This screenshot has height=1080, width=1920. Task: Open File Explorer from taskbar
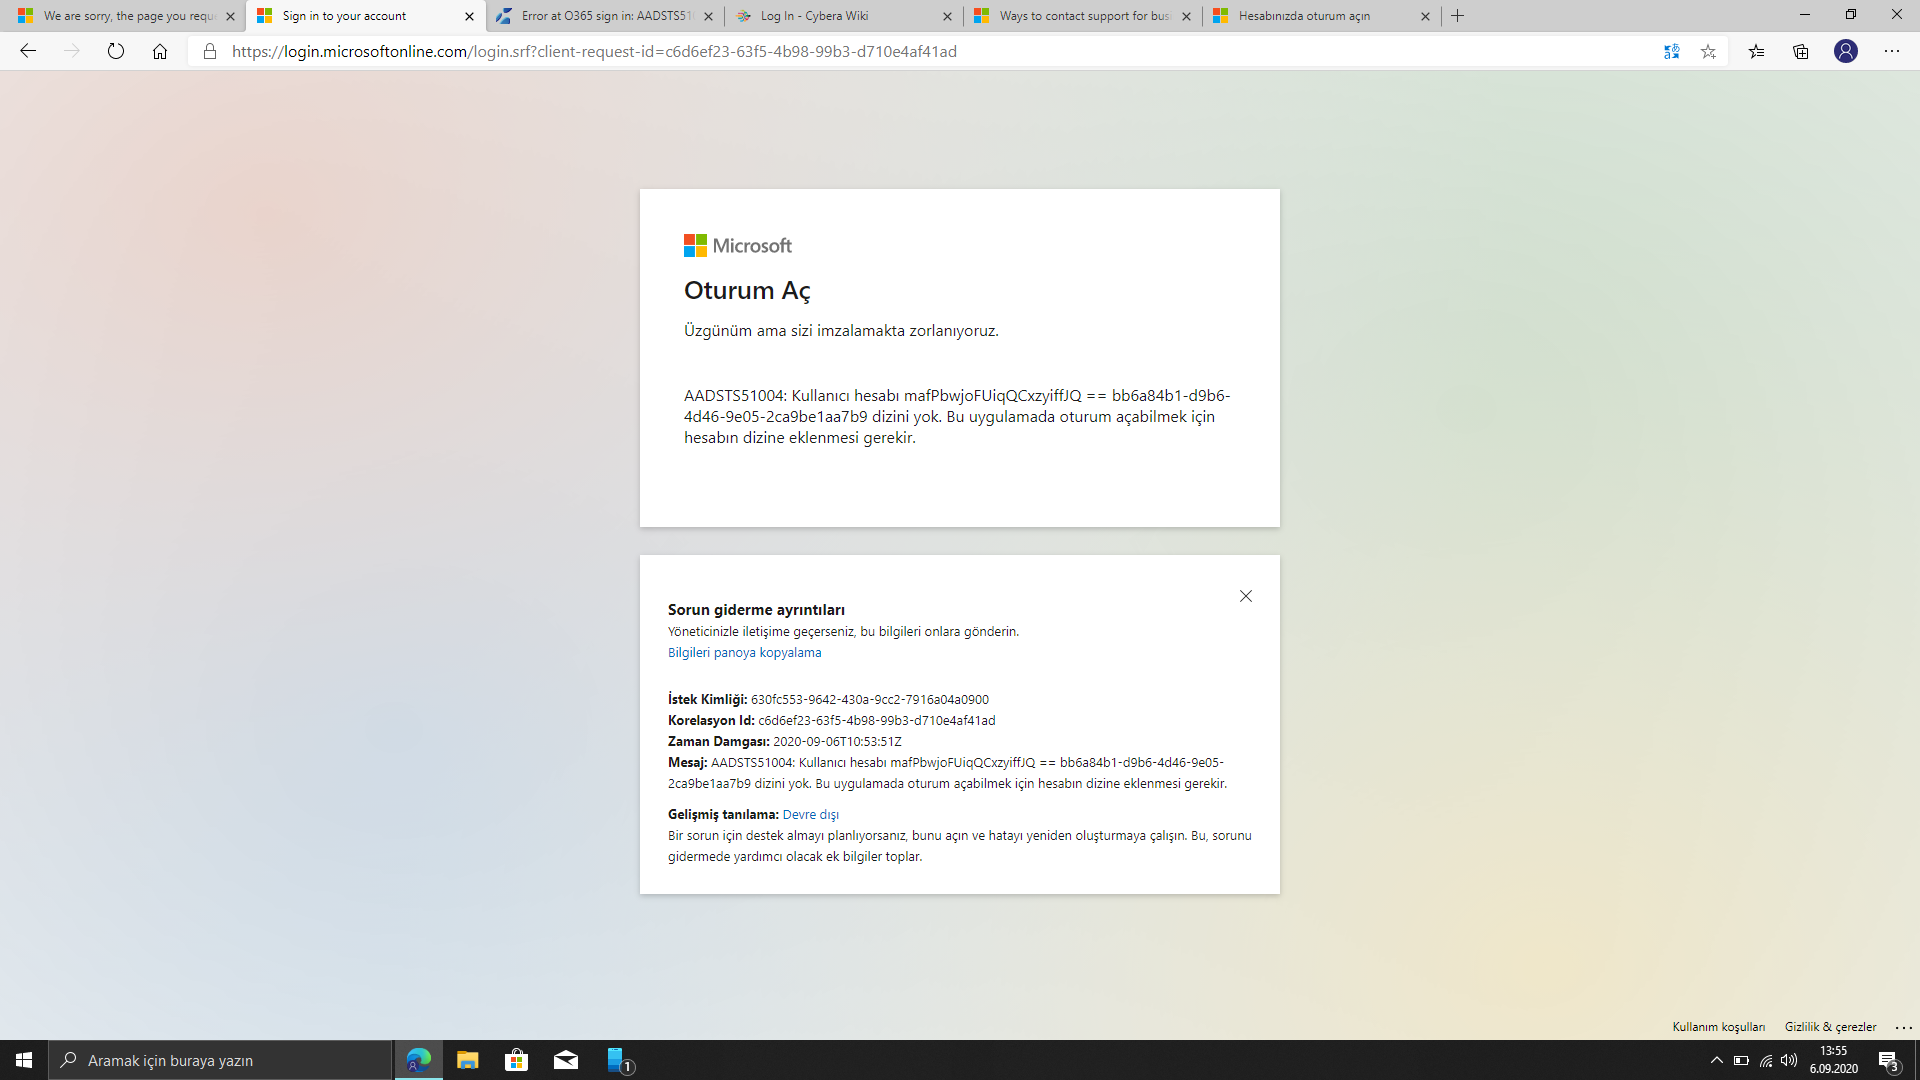point(468,1060)
